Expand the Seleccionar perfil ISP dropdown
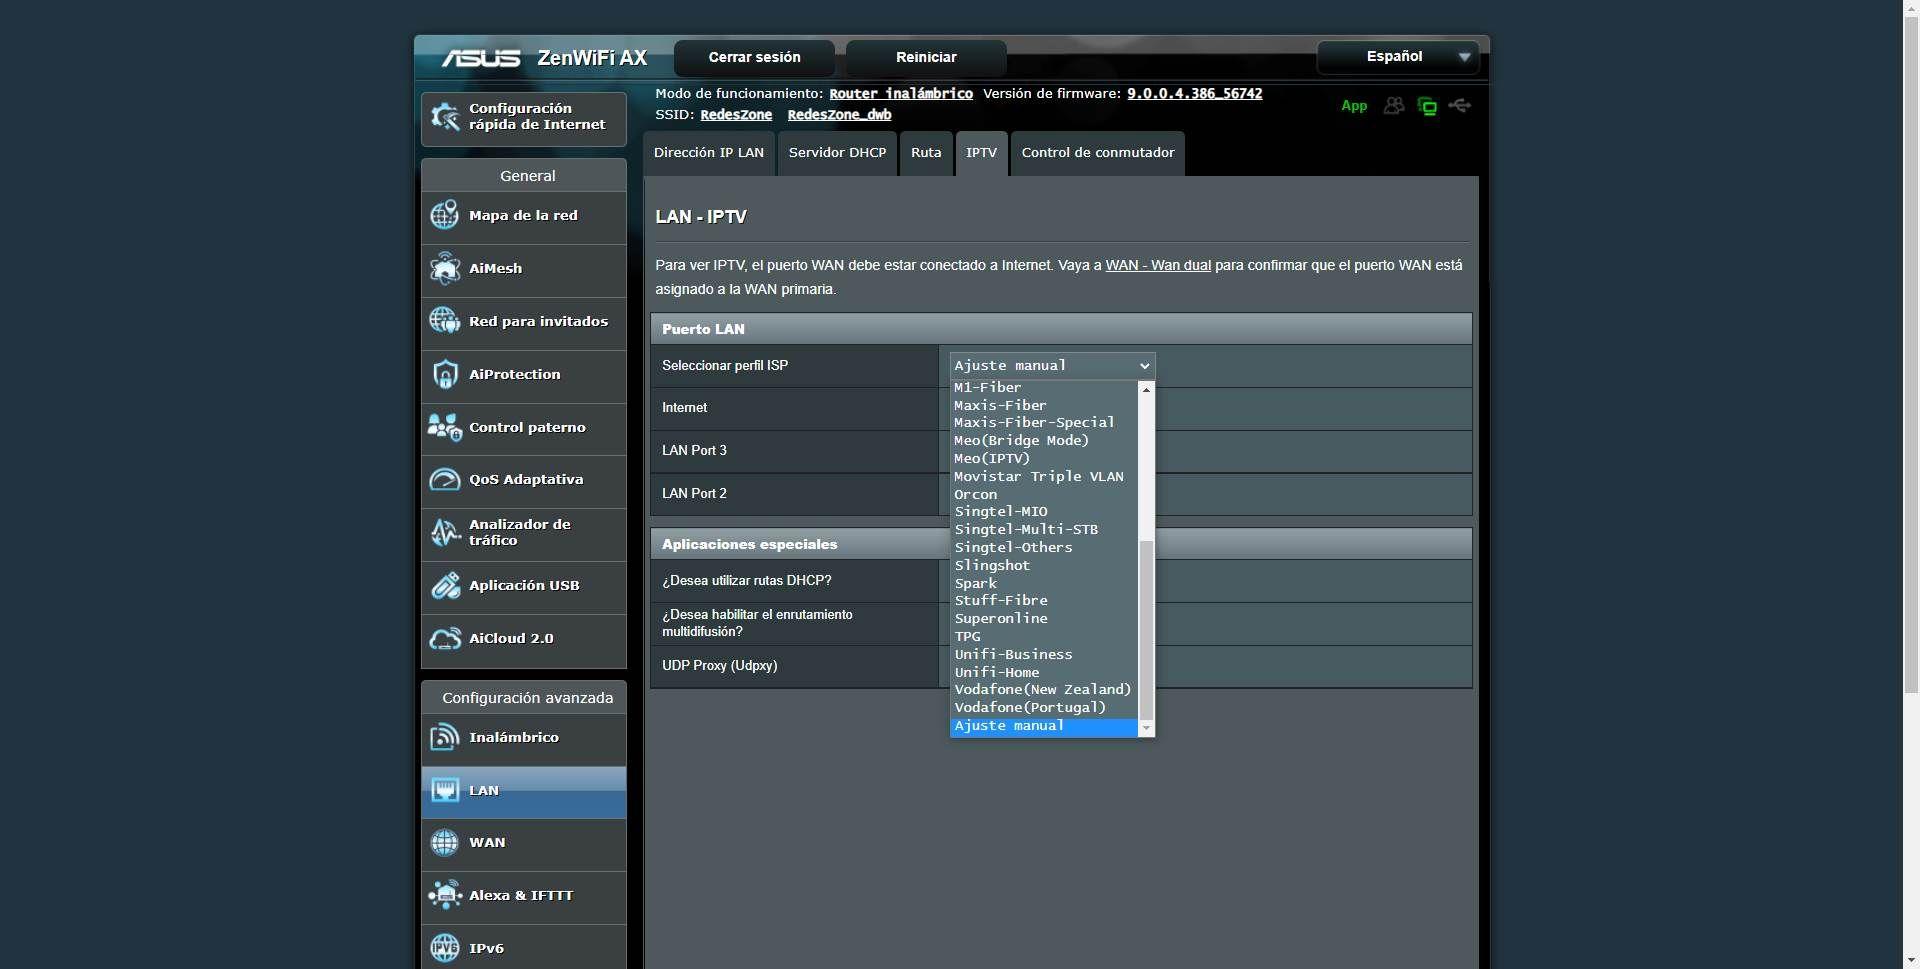Screen dimensions: 1920x969 coord(1049,365)
